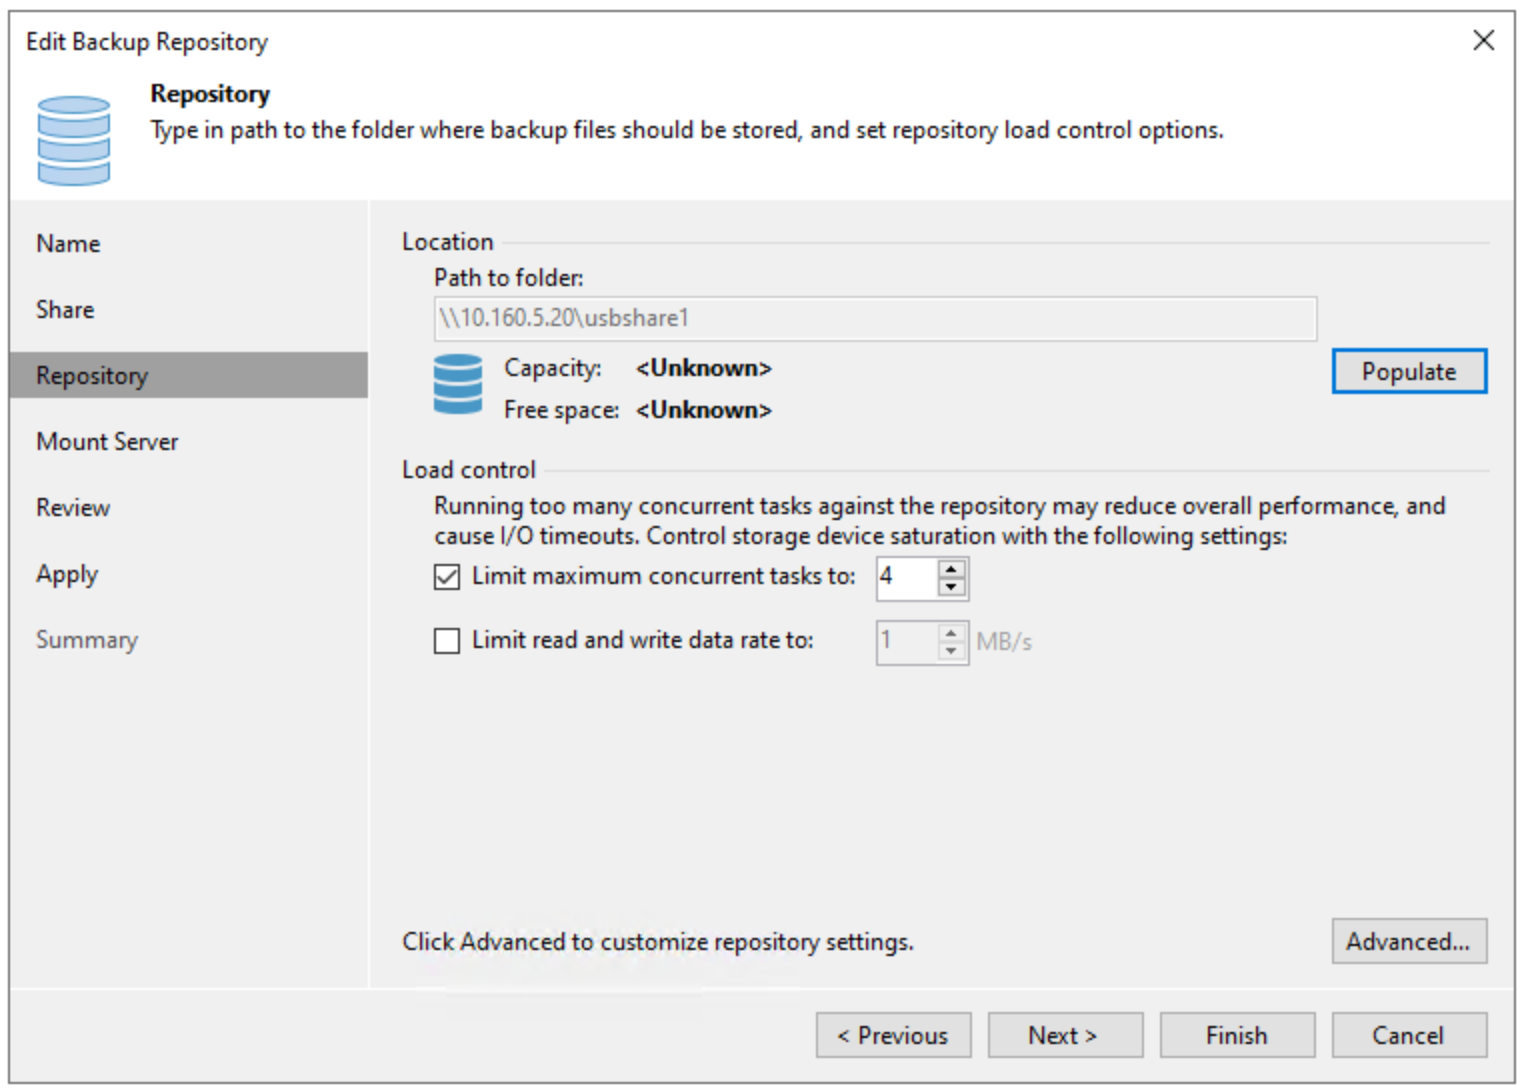The image size is (1528, 1092).
Task: Open Advanced repository settings
Action: 1409,941
